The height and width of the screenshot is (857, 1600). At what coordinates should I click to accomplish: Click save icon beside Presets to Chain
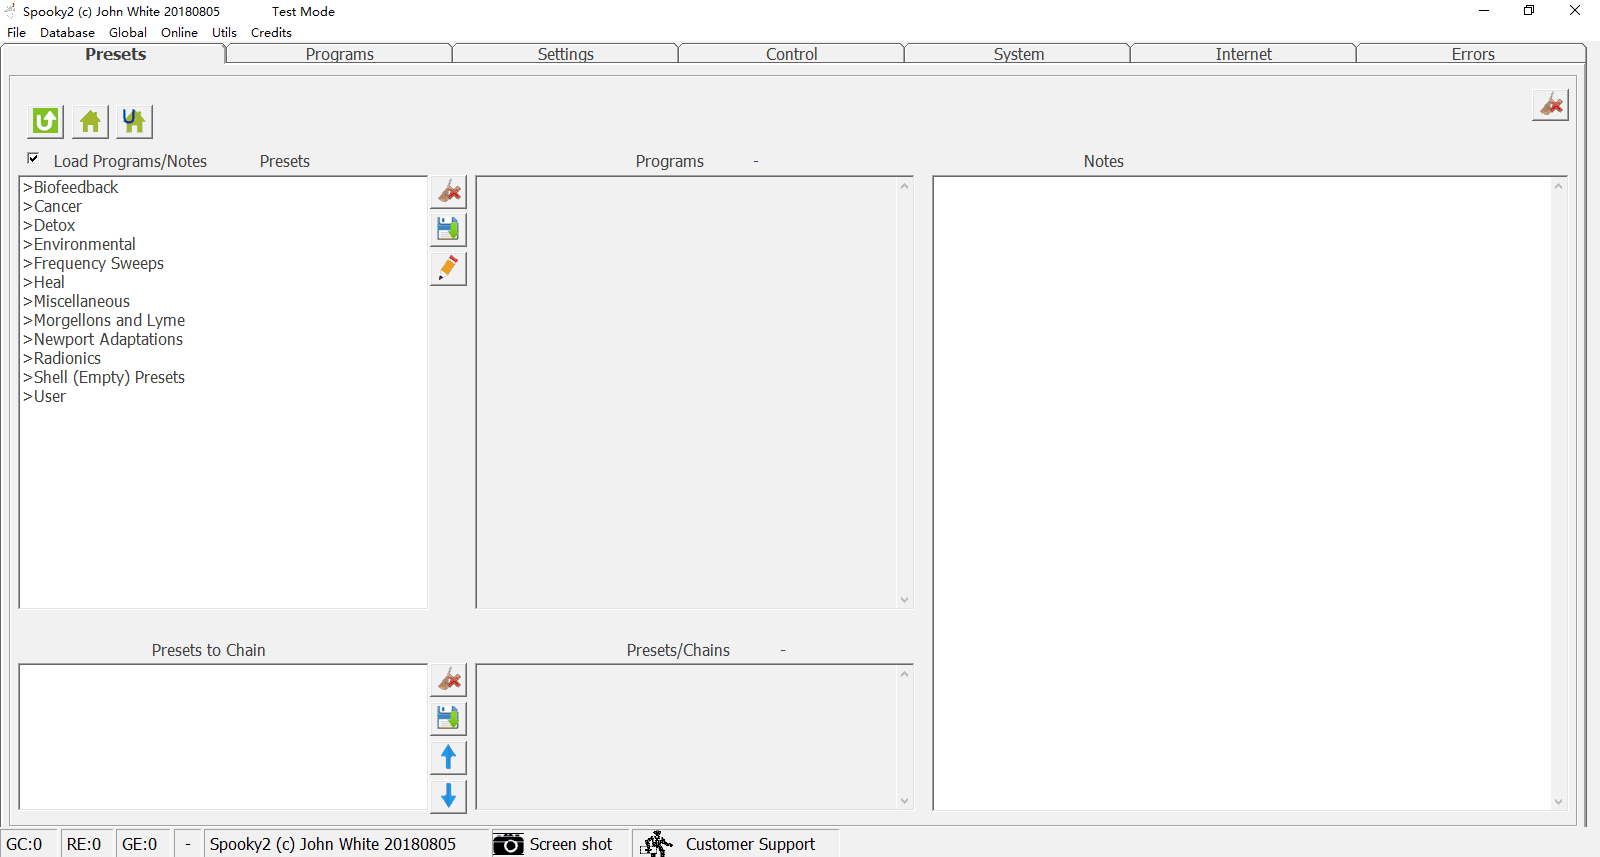(448, 718)
